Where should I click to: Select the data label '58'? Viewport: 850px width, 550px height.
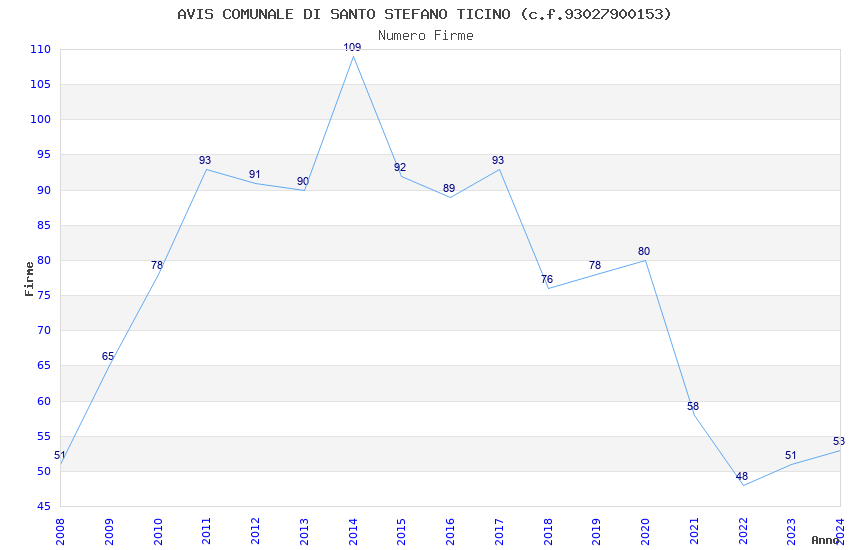[x=693, y=406]
